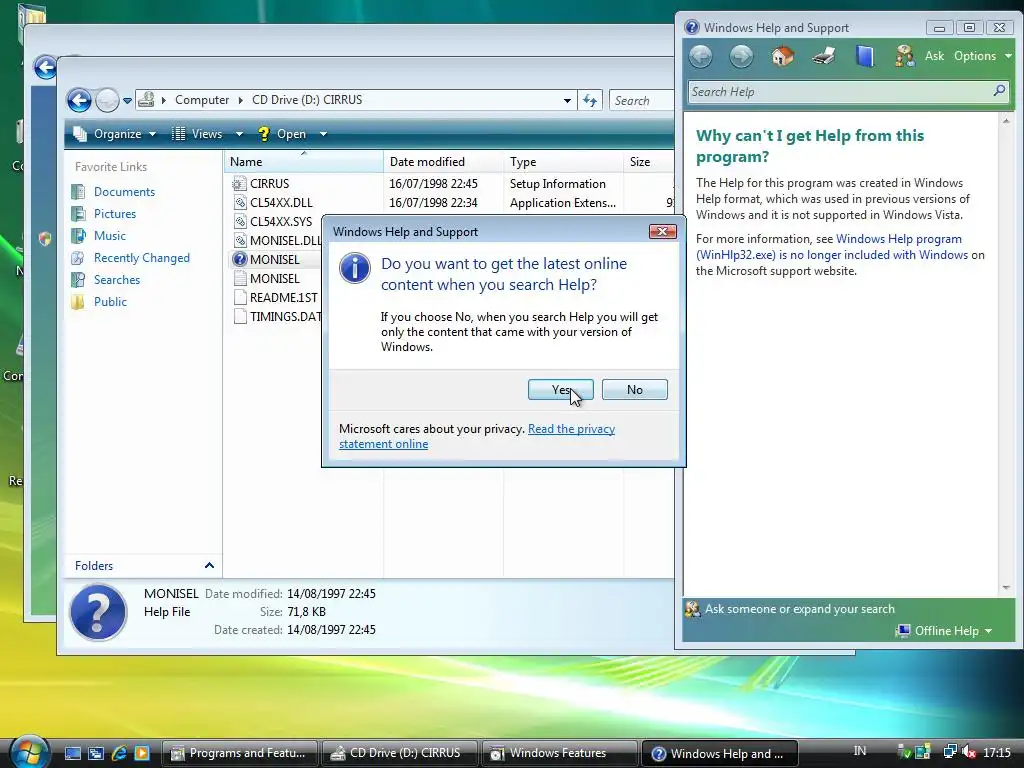
Task: Open Public in Favorite Links
Action: coord(110,302)
